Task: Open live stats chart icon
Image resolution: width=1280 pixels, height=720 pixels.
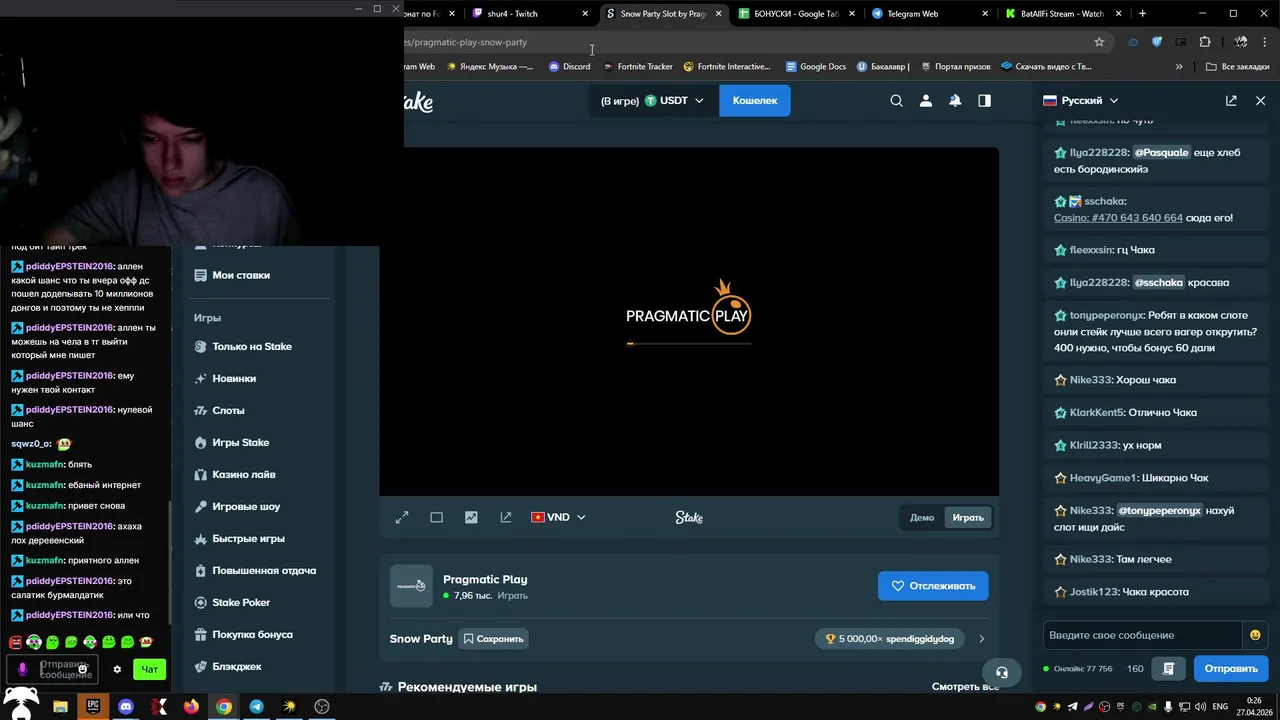Action: click(471, 517)
